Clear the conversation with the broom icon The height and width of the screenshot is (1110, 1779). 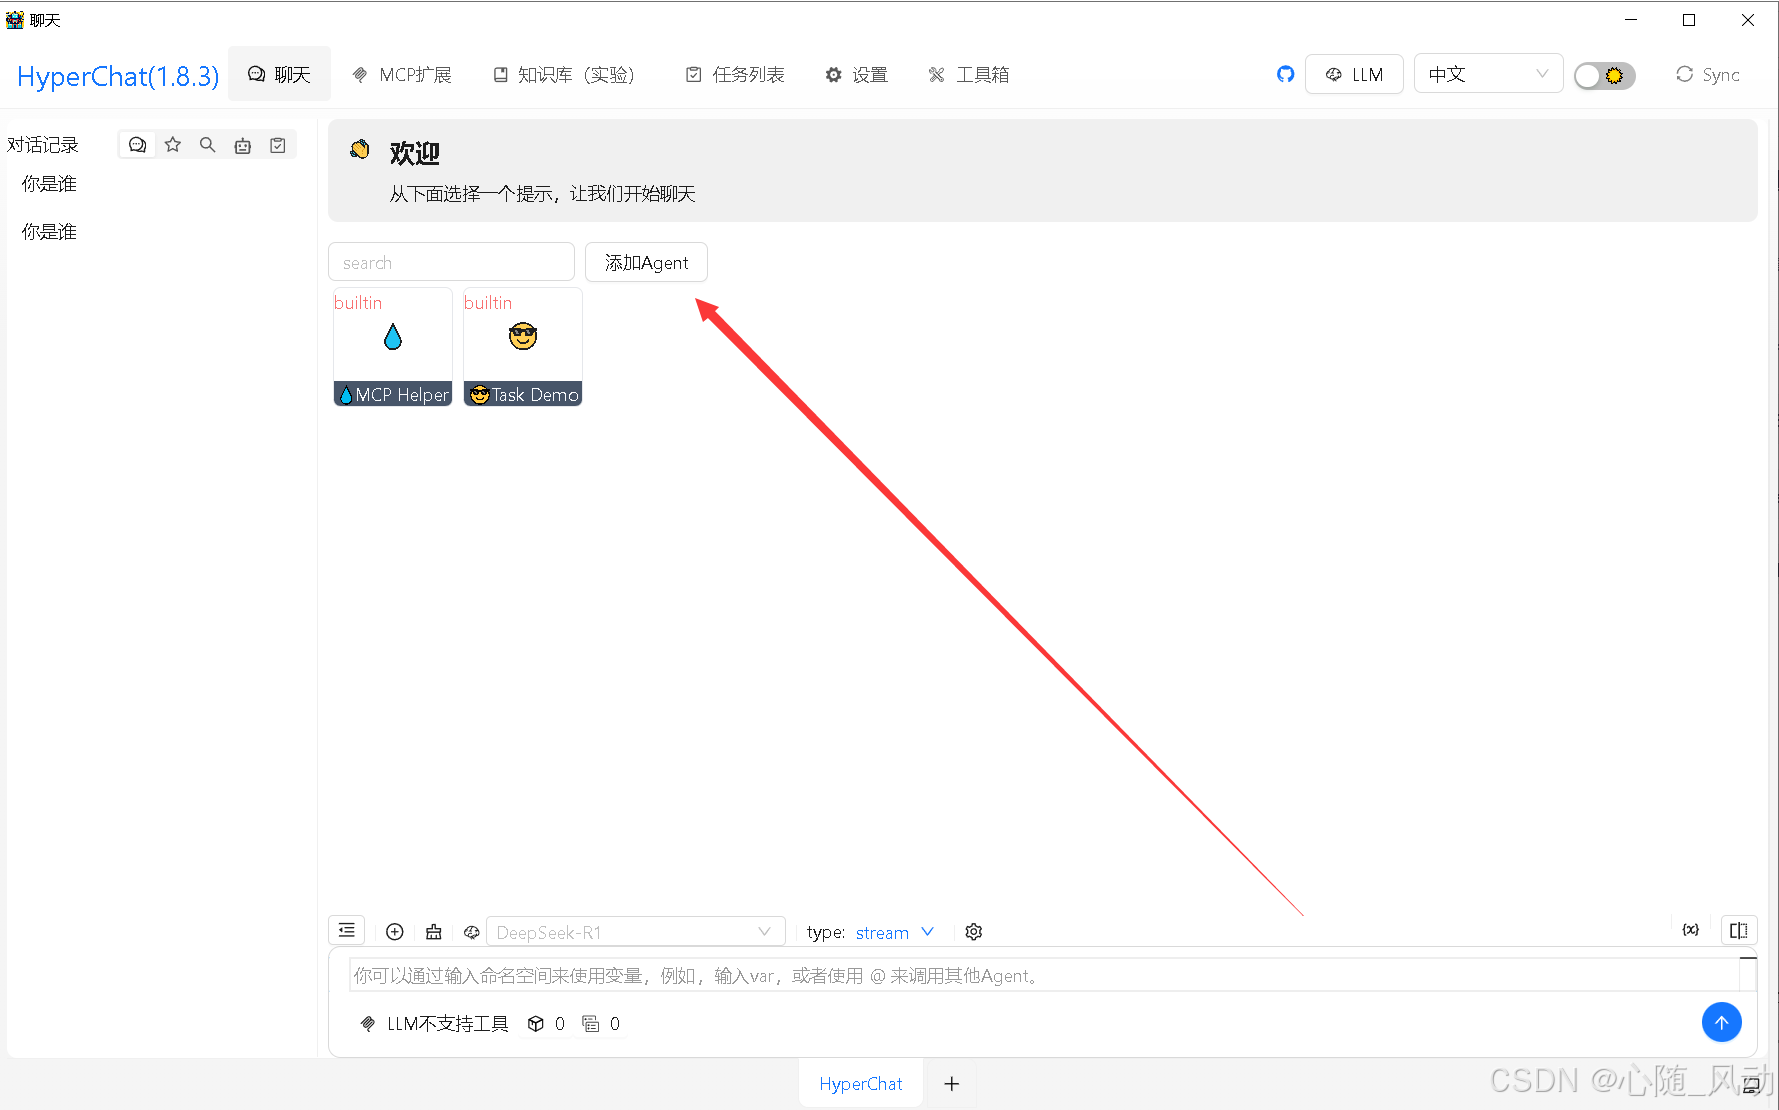click(x=434, y=932)
